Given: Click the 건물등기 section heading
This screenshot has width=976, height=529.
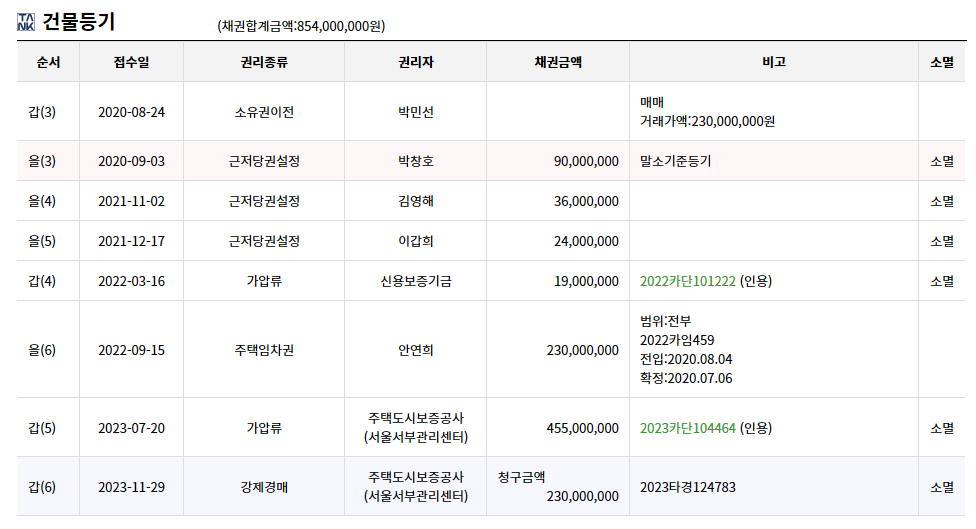Looking at the screenshot, I should pos(78,22).
